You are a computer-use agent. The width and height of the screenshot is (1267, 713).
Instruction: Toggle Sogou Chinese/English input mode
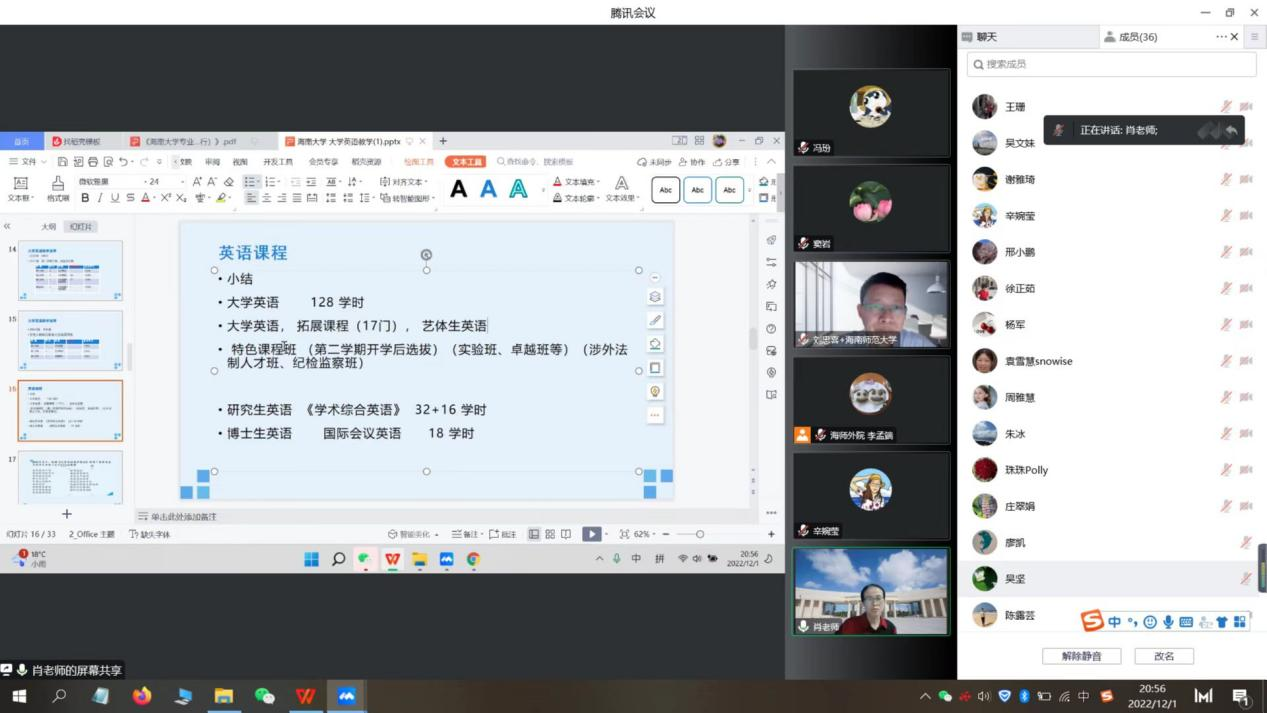point(1114,622)
